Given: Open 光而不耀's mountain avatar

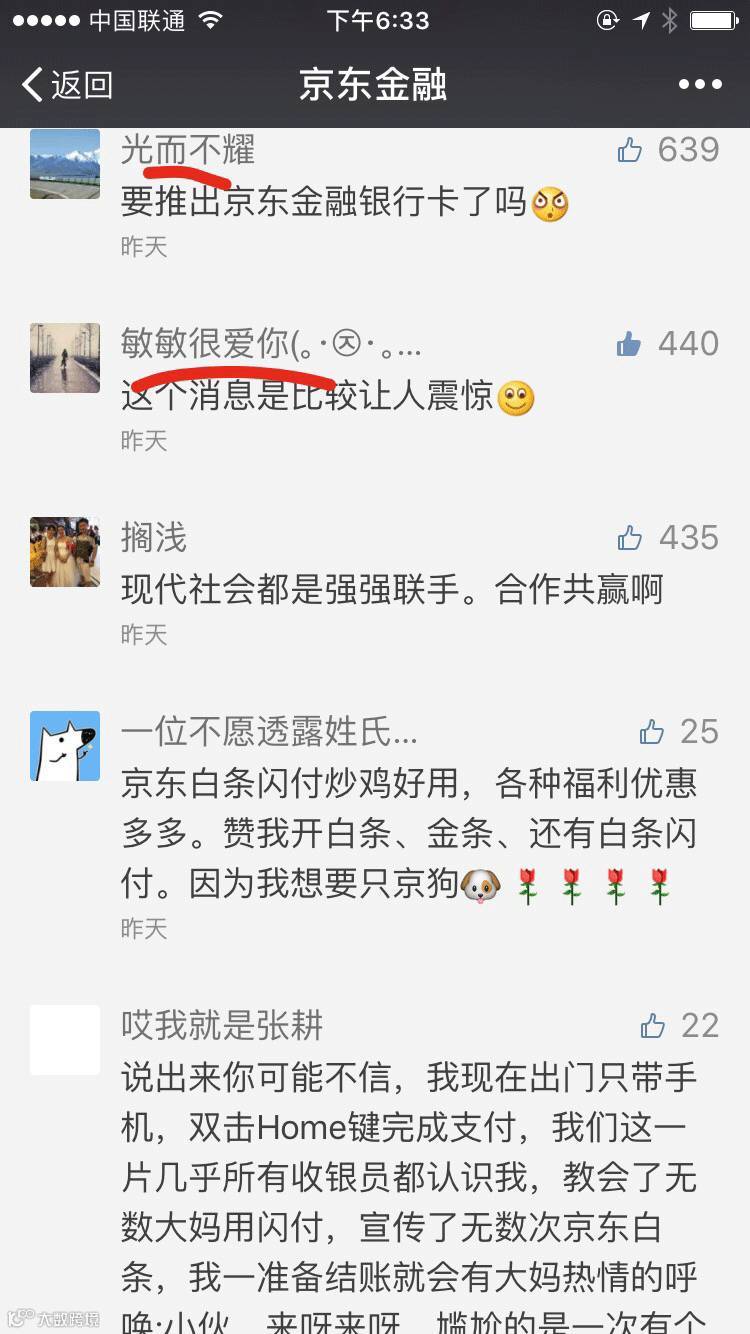Looking at the screenshot, I should [65, 164].
